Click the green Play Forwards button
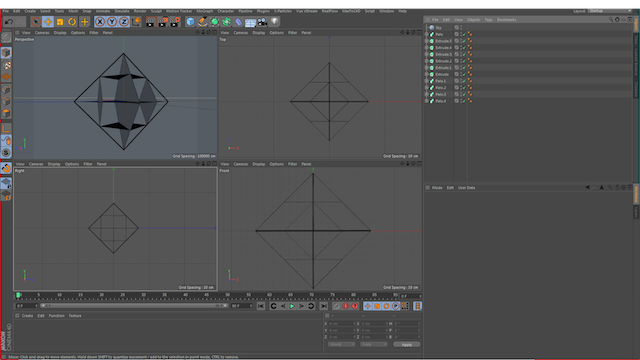Image resolution: width=640 pixels, height=360 pixels. coord(292,306)
